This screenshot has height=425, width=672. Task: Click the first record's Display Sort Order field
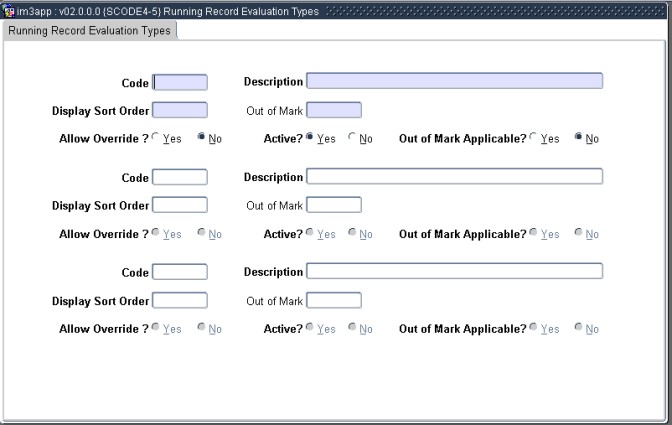(180, 110)
